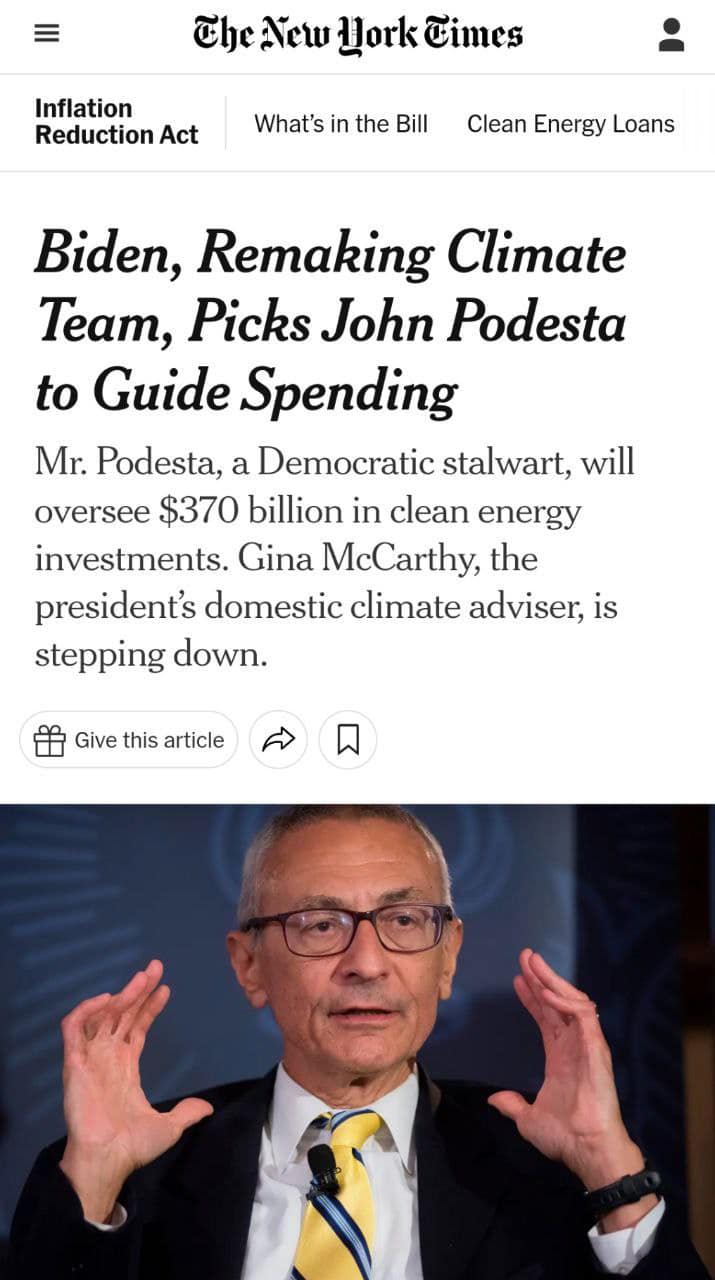Click the yellow striped tie in photo
715x1280 pixels.
(x=338, y=1190)
